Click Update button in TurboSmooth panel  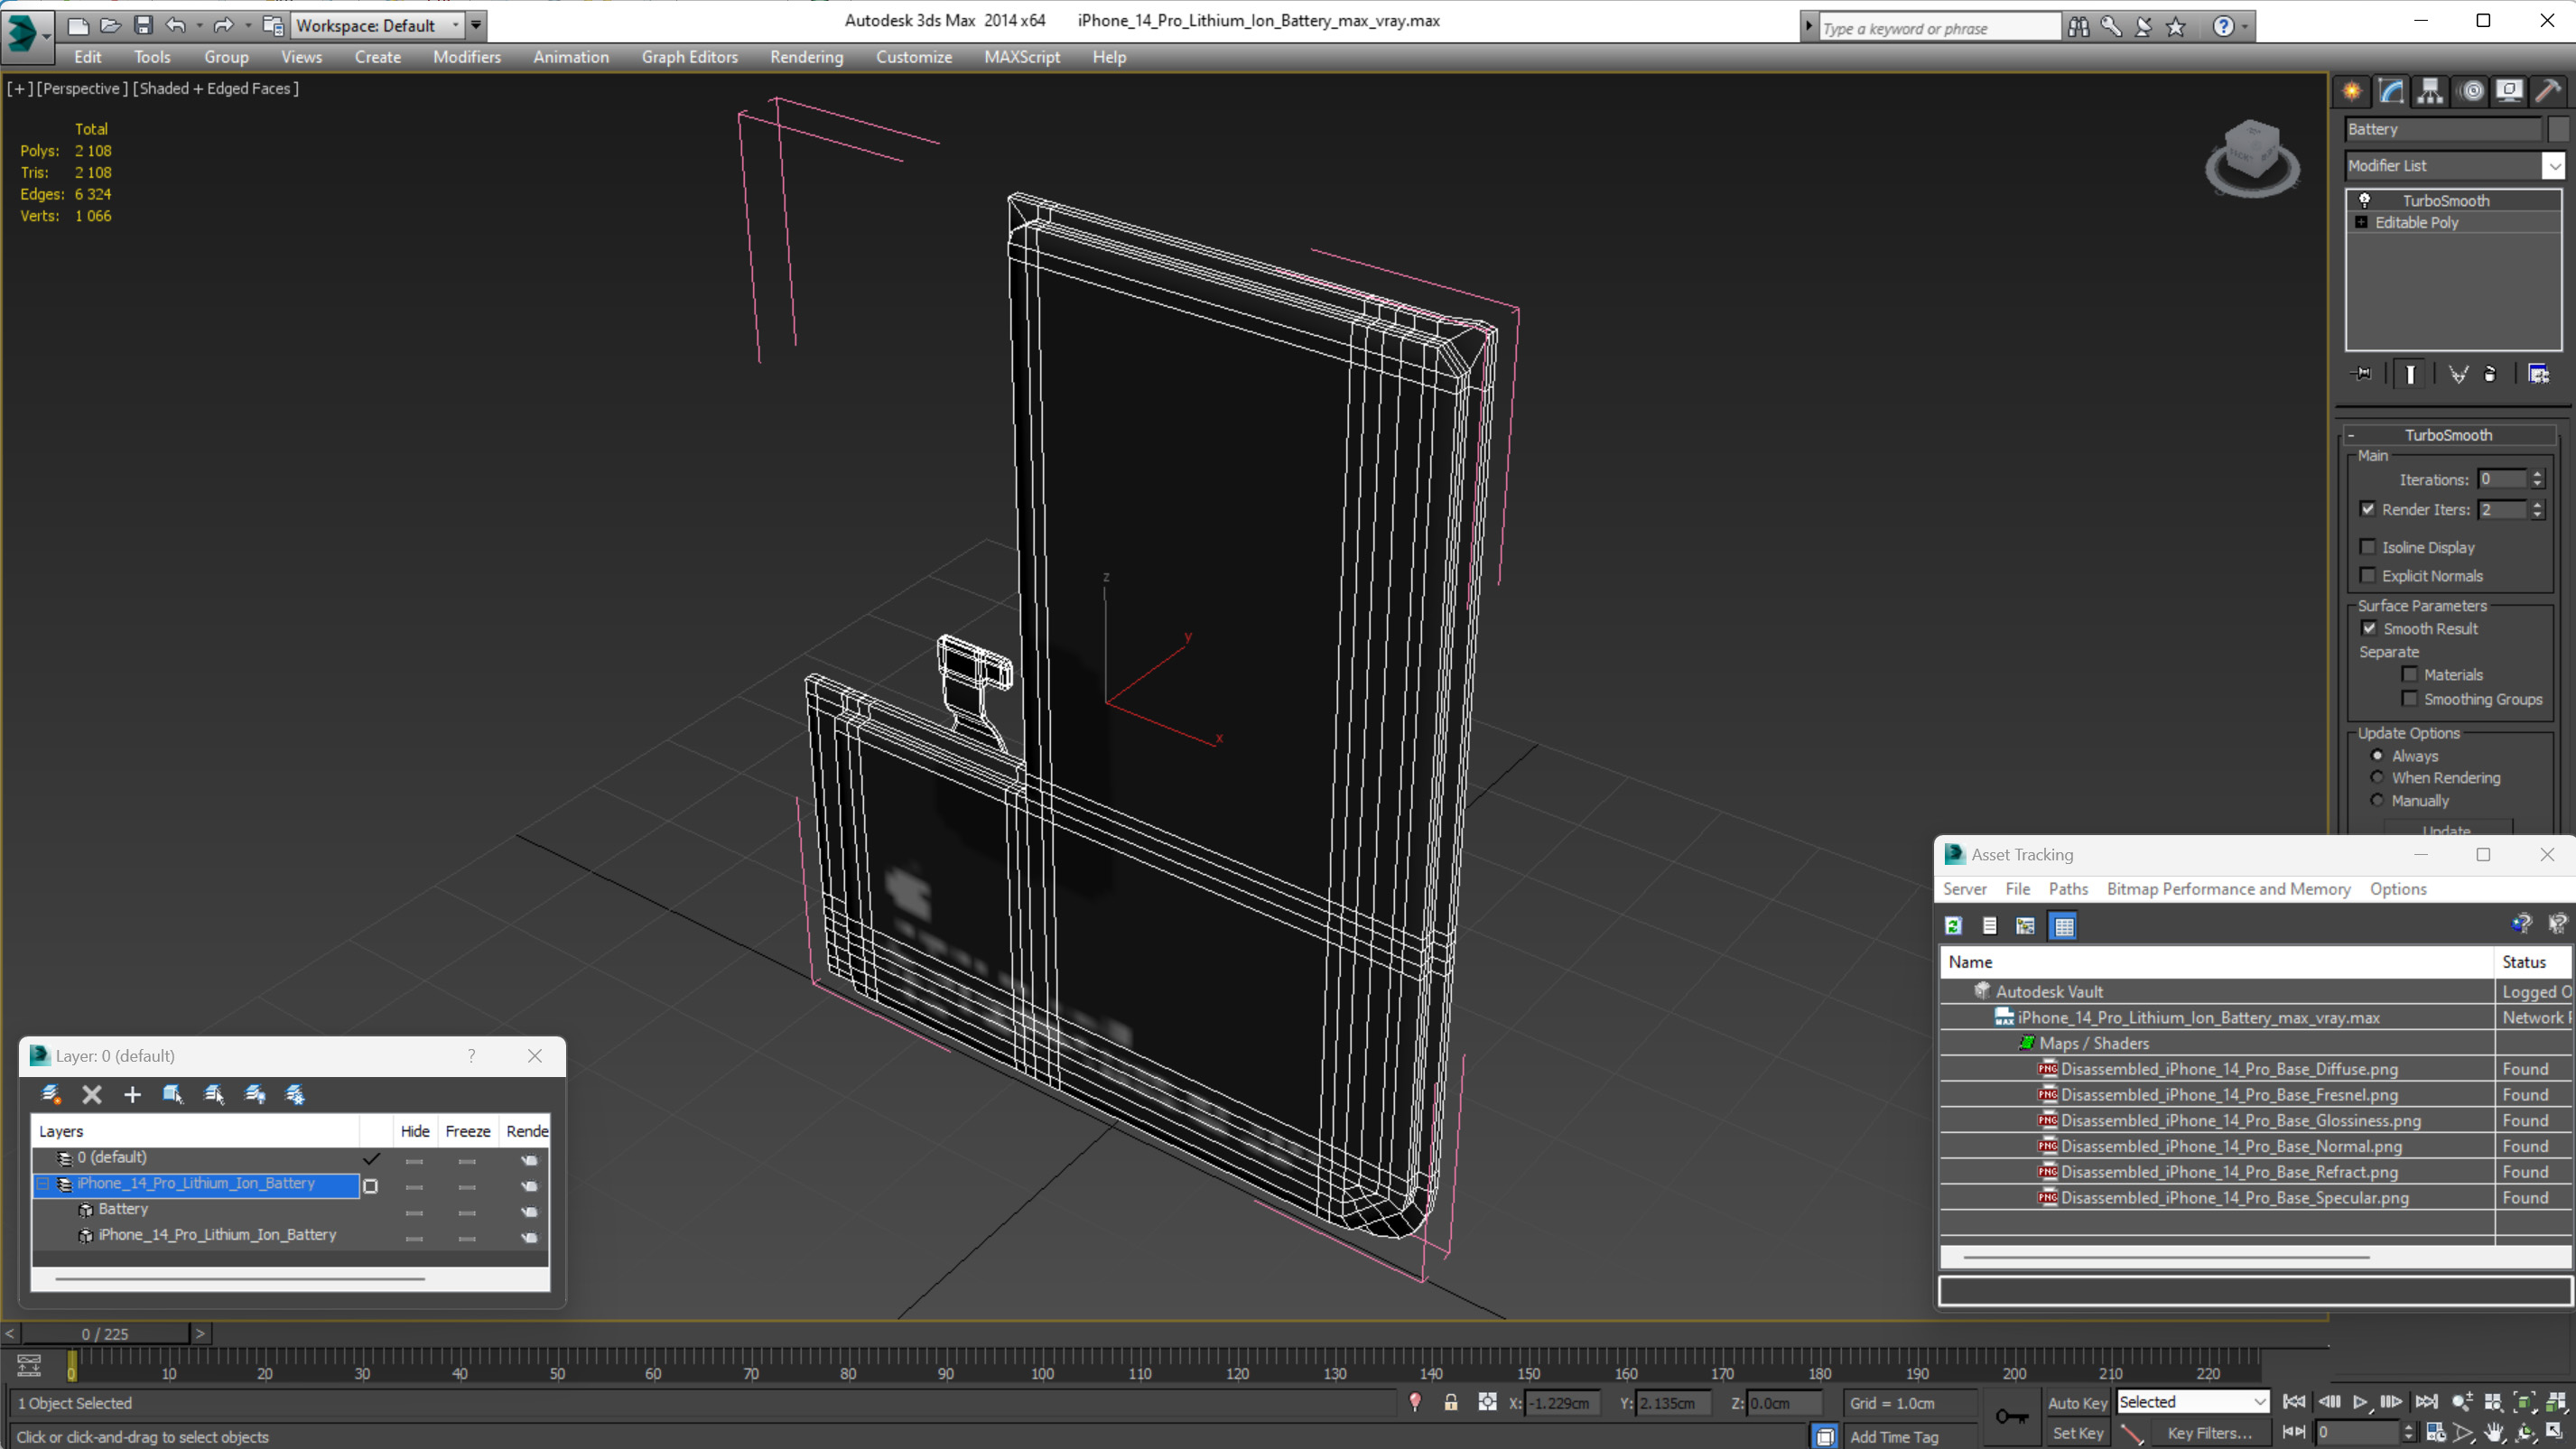coord(2449,831)
